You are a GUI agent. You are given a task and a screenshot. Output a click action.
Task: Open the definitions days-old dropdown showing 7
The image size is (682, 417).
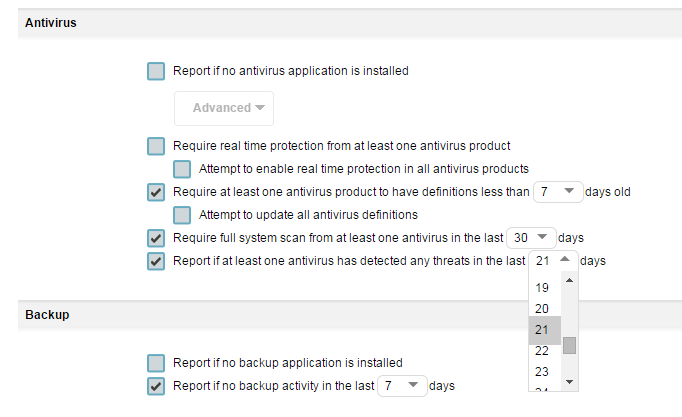(x=558, y=191)
